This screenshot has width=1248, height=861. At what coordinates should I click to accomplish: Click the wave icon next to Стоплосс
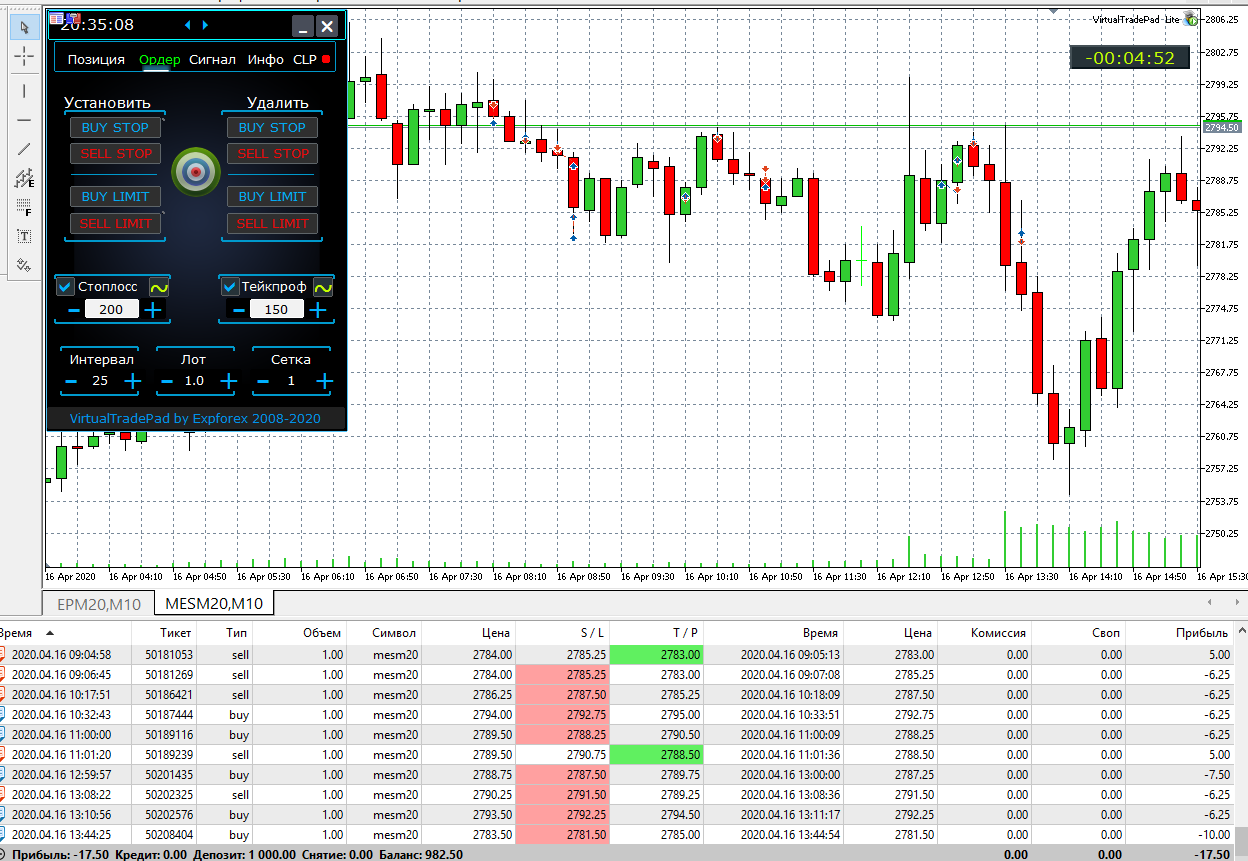160,287
